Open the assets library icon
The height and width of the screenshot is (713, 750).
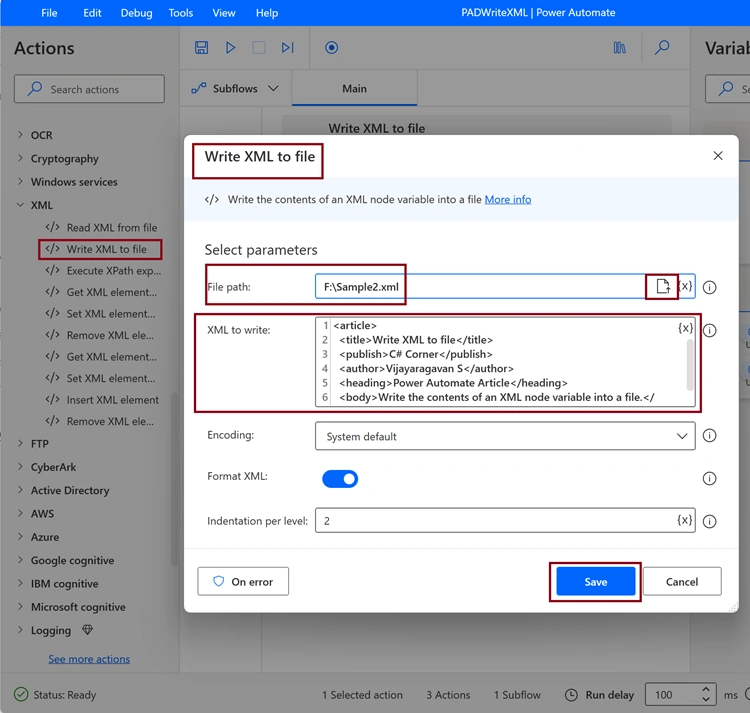pos(619,48)
